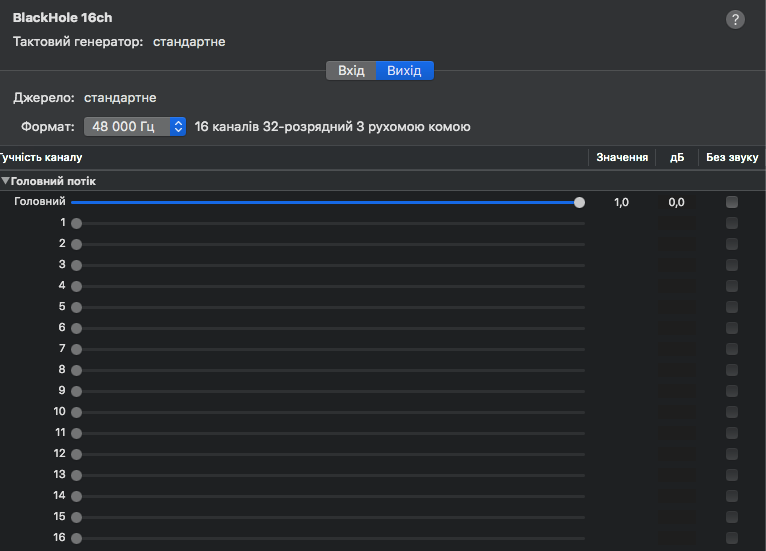
Task: Toggle mute checkbox for channel 1
Action: point(732,223)
